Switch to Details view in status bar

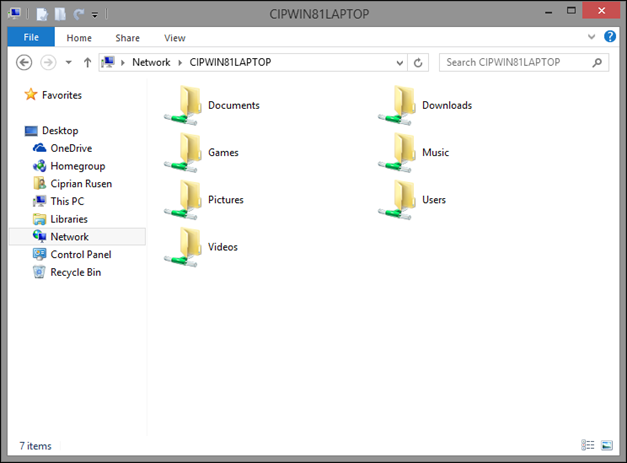pos(587,445)
